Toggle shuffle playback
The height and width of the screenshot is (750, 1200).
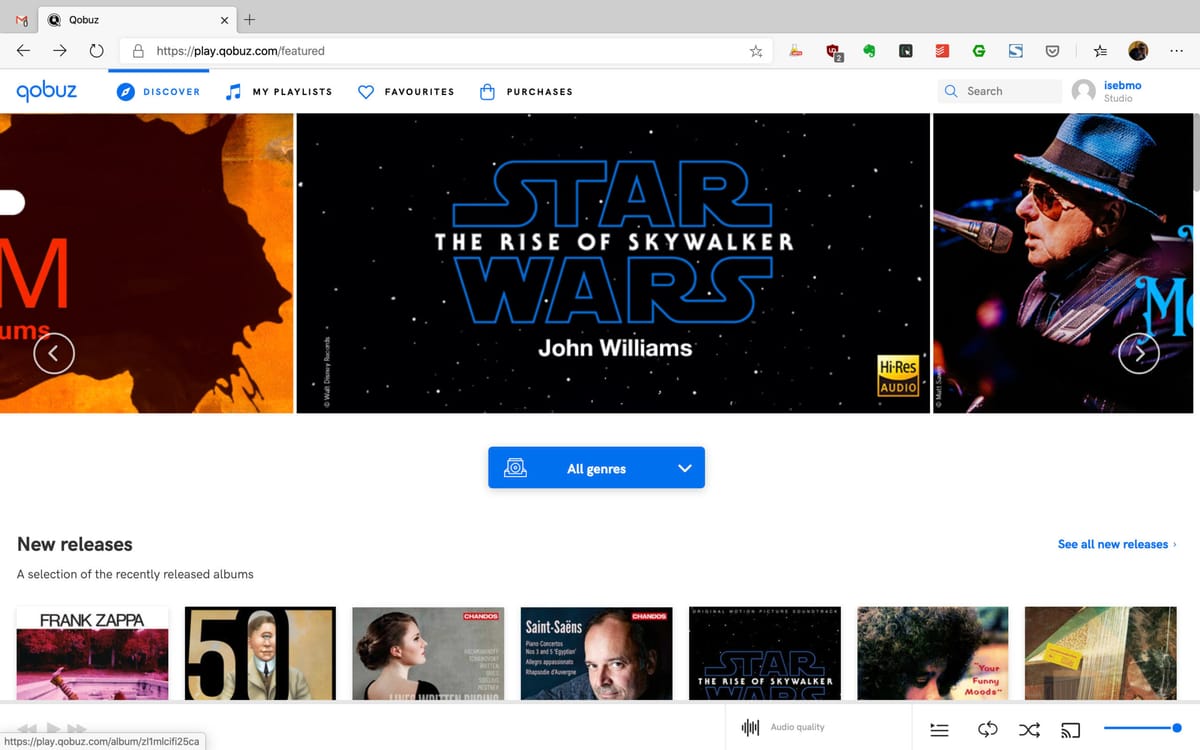(1029, 729)
